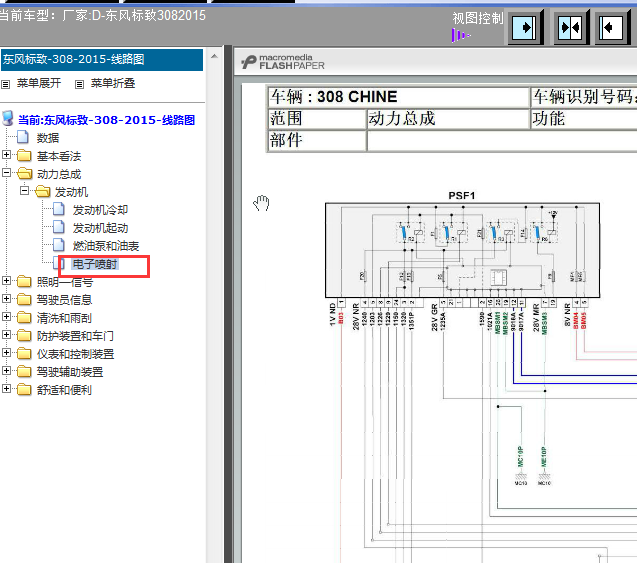
Task: Click the open 发动机 folder icon
Action: tap(42, 191)
